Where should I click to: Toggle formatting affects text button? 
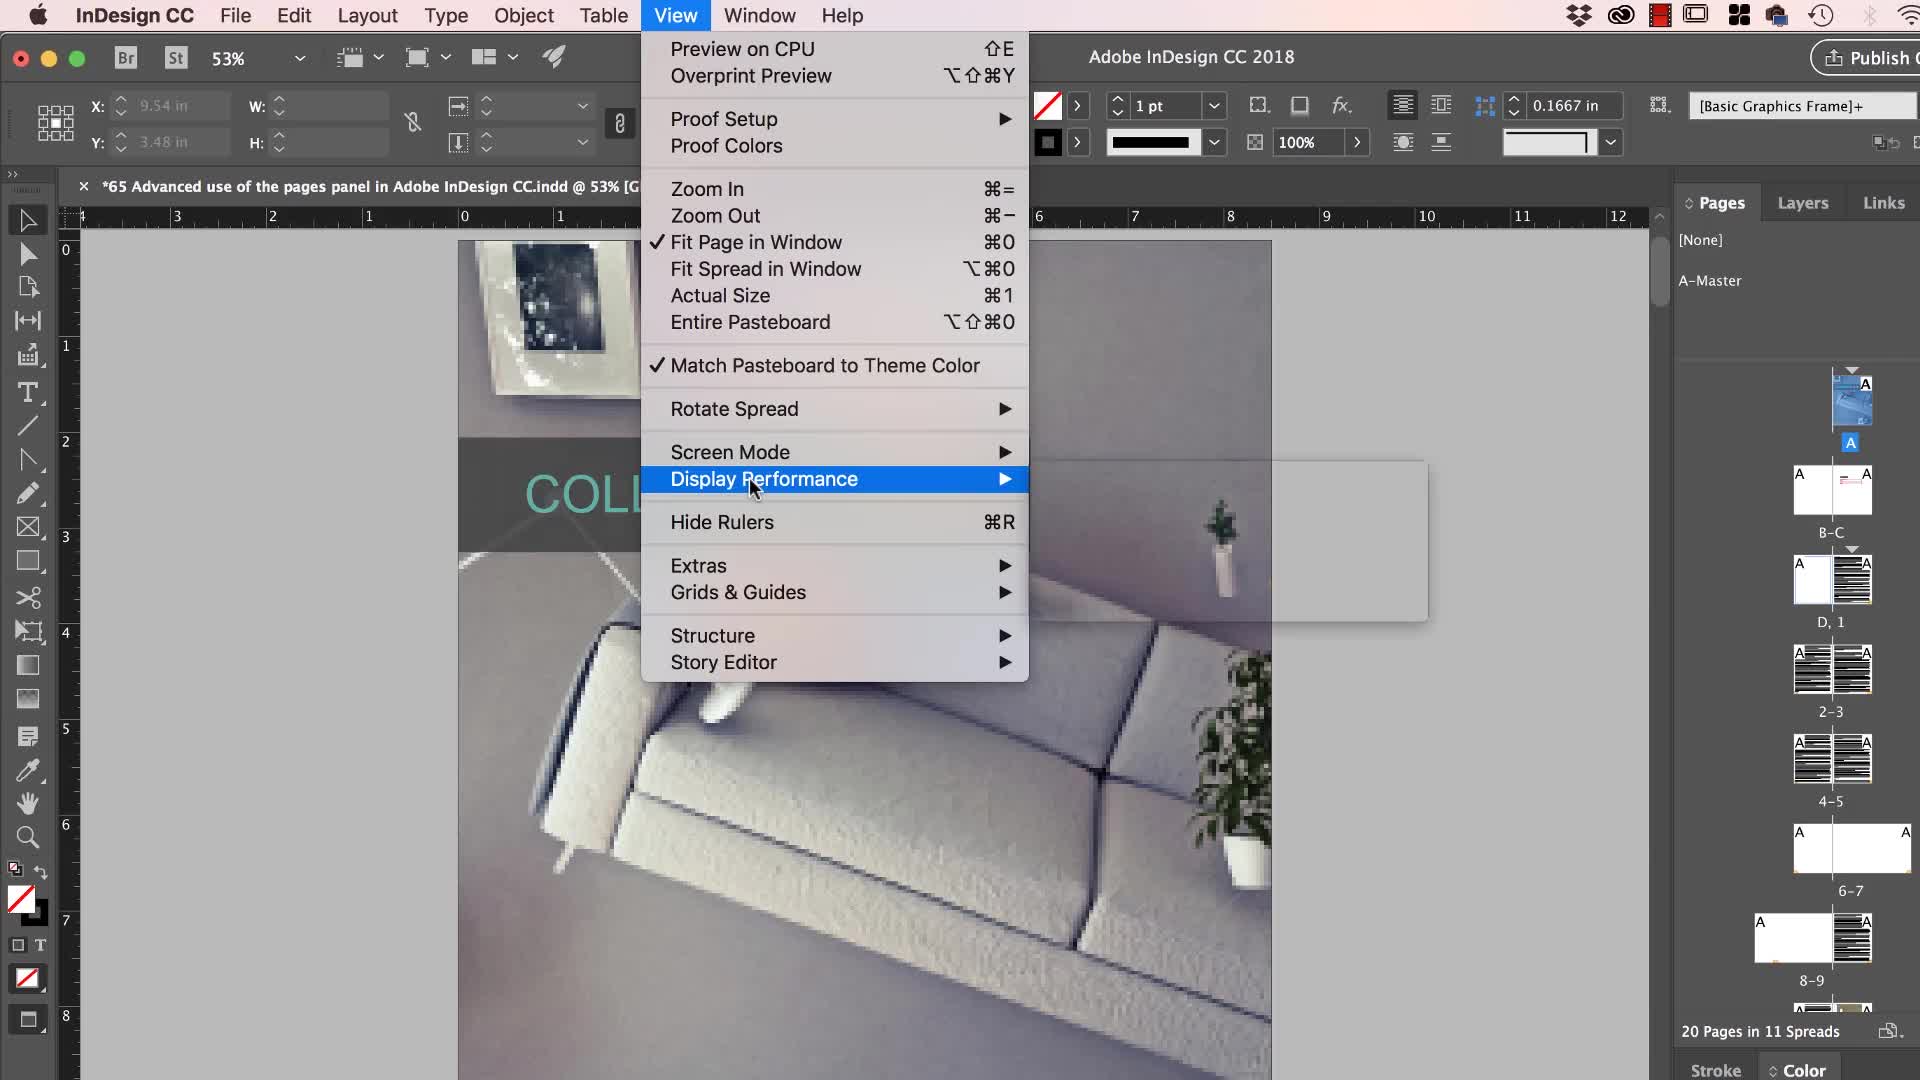tap(40, 945)
